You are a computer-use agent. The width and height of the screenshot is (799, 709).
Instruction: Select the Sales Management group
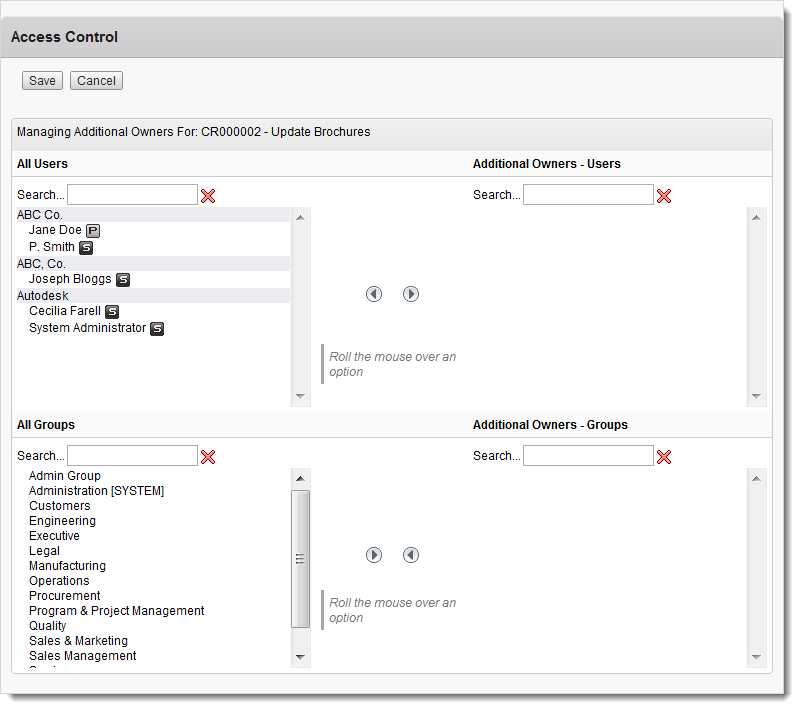[x=83, y=656]
